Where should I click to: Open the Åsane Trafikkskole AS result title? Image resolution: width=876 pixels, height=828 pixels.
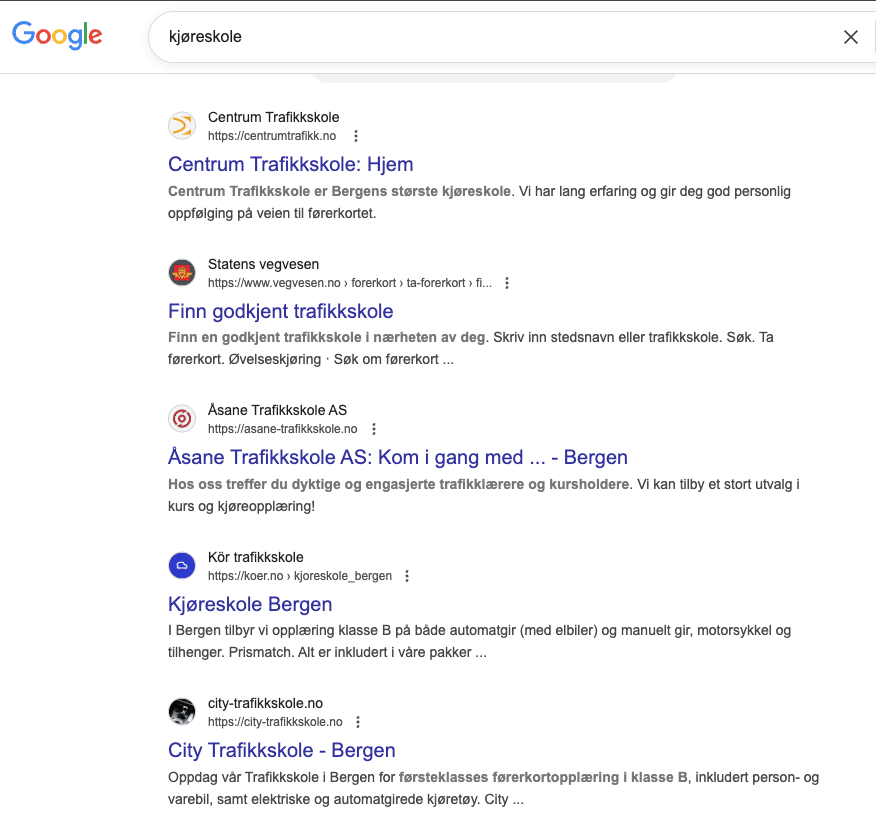397,457
